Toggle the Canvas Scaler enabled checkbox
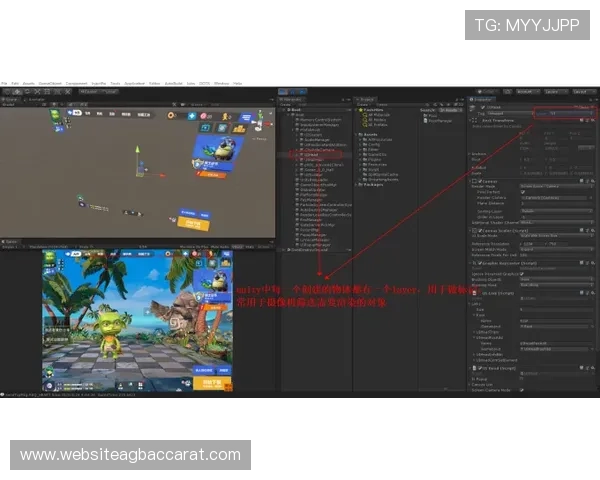 pos(480,230)
